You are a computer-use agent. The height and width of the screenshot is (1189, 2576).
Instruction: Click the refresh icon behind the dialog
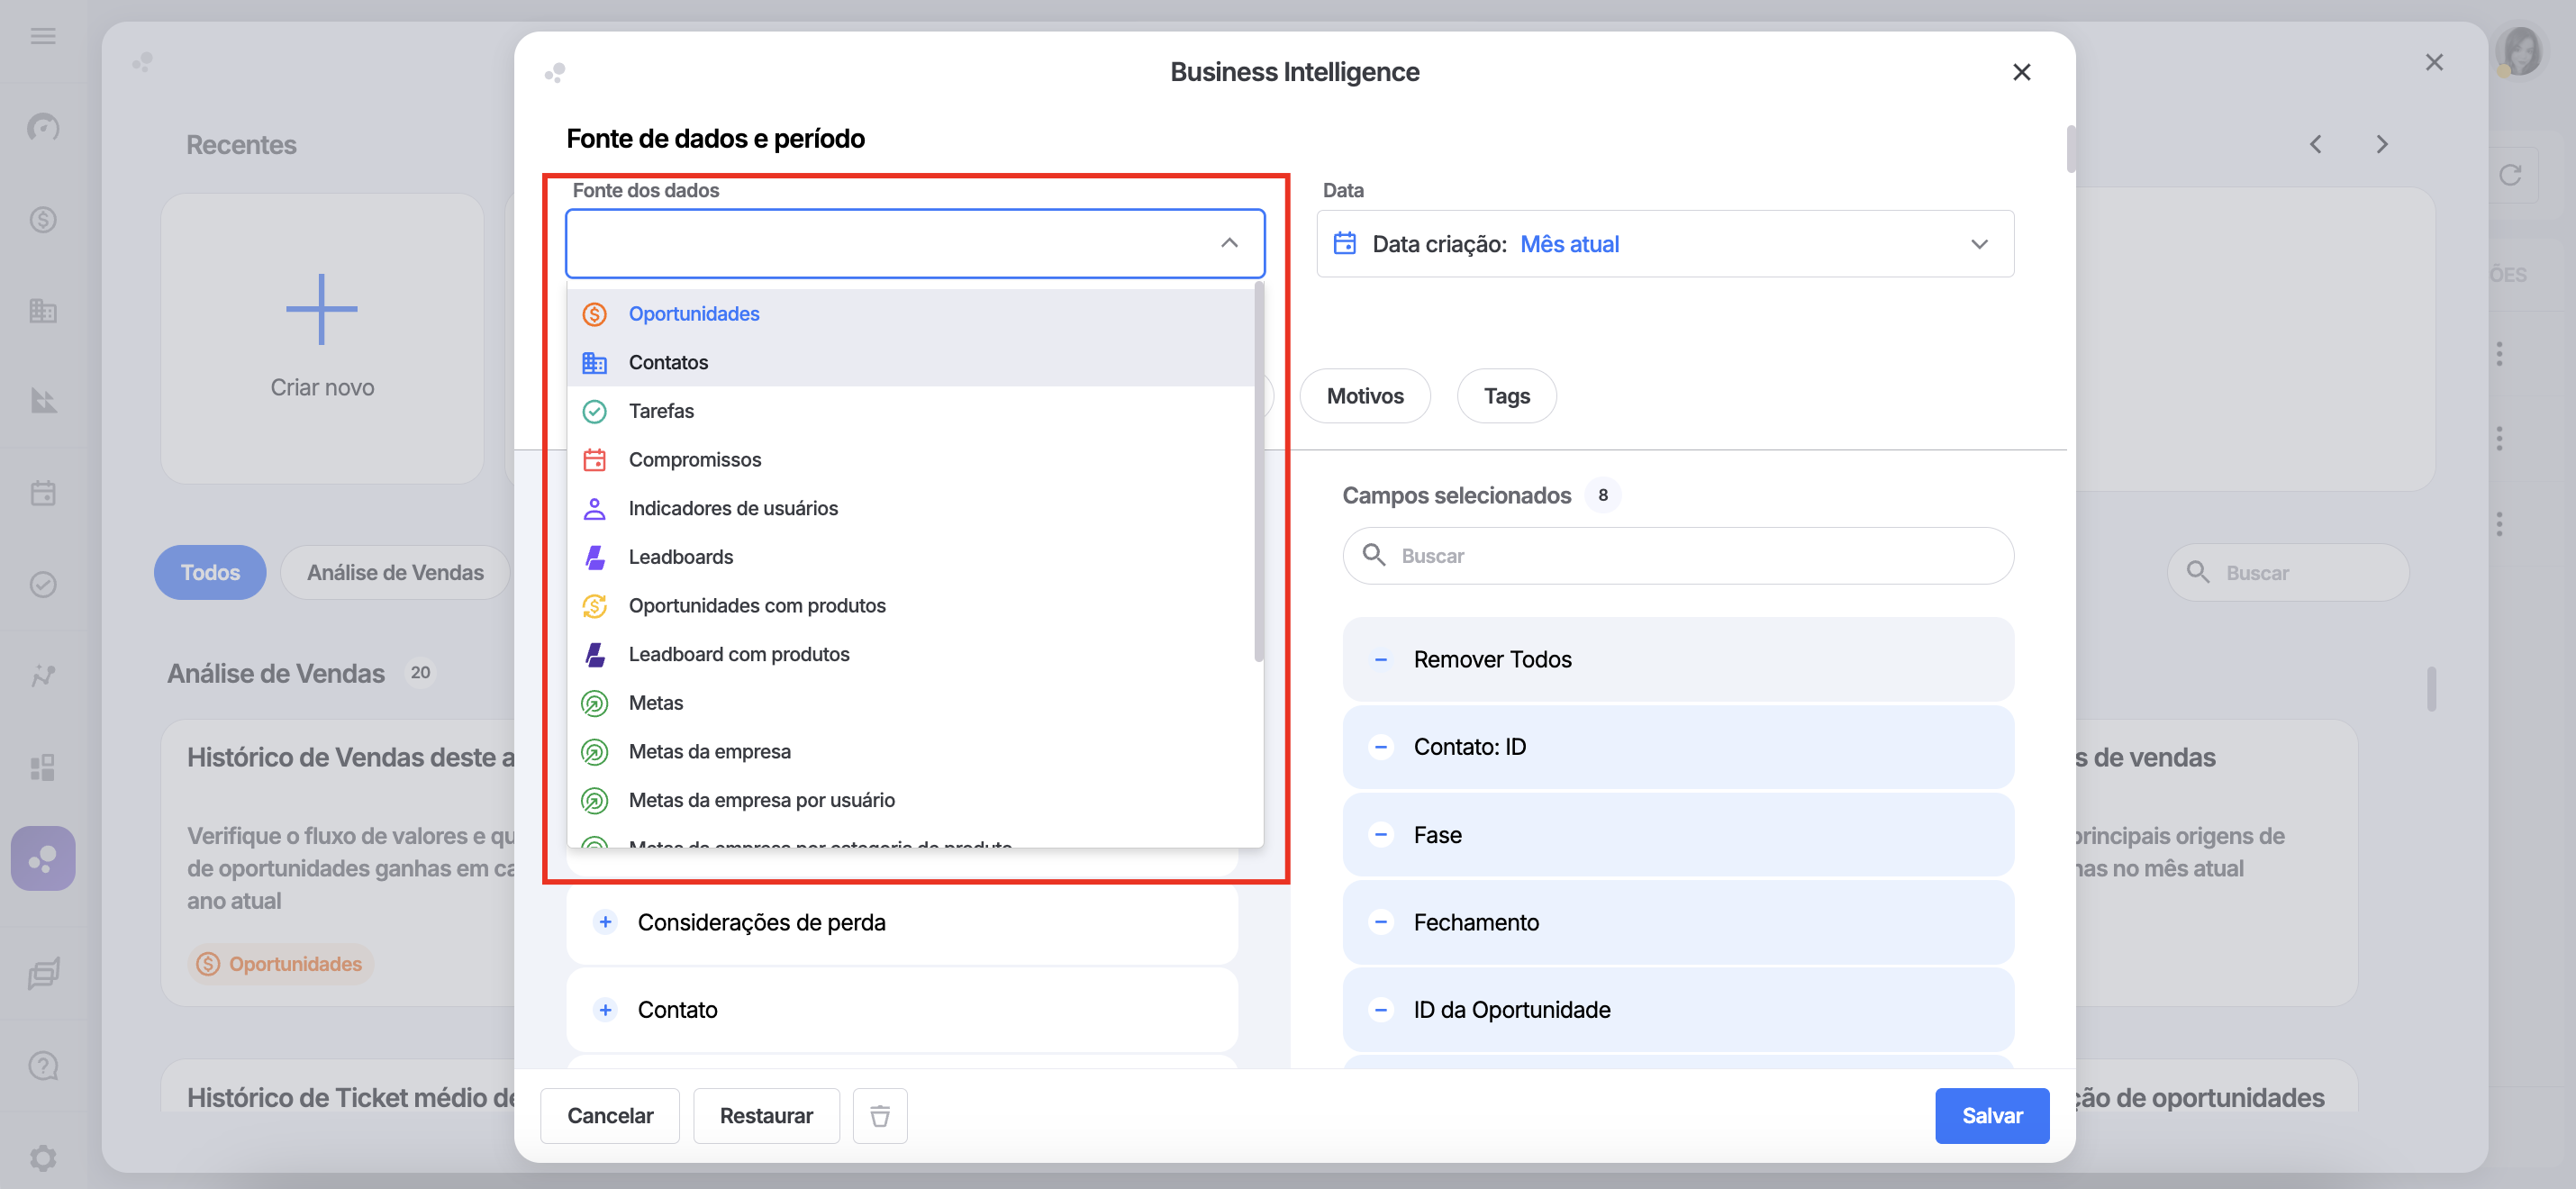2510,175
